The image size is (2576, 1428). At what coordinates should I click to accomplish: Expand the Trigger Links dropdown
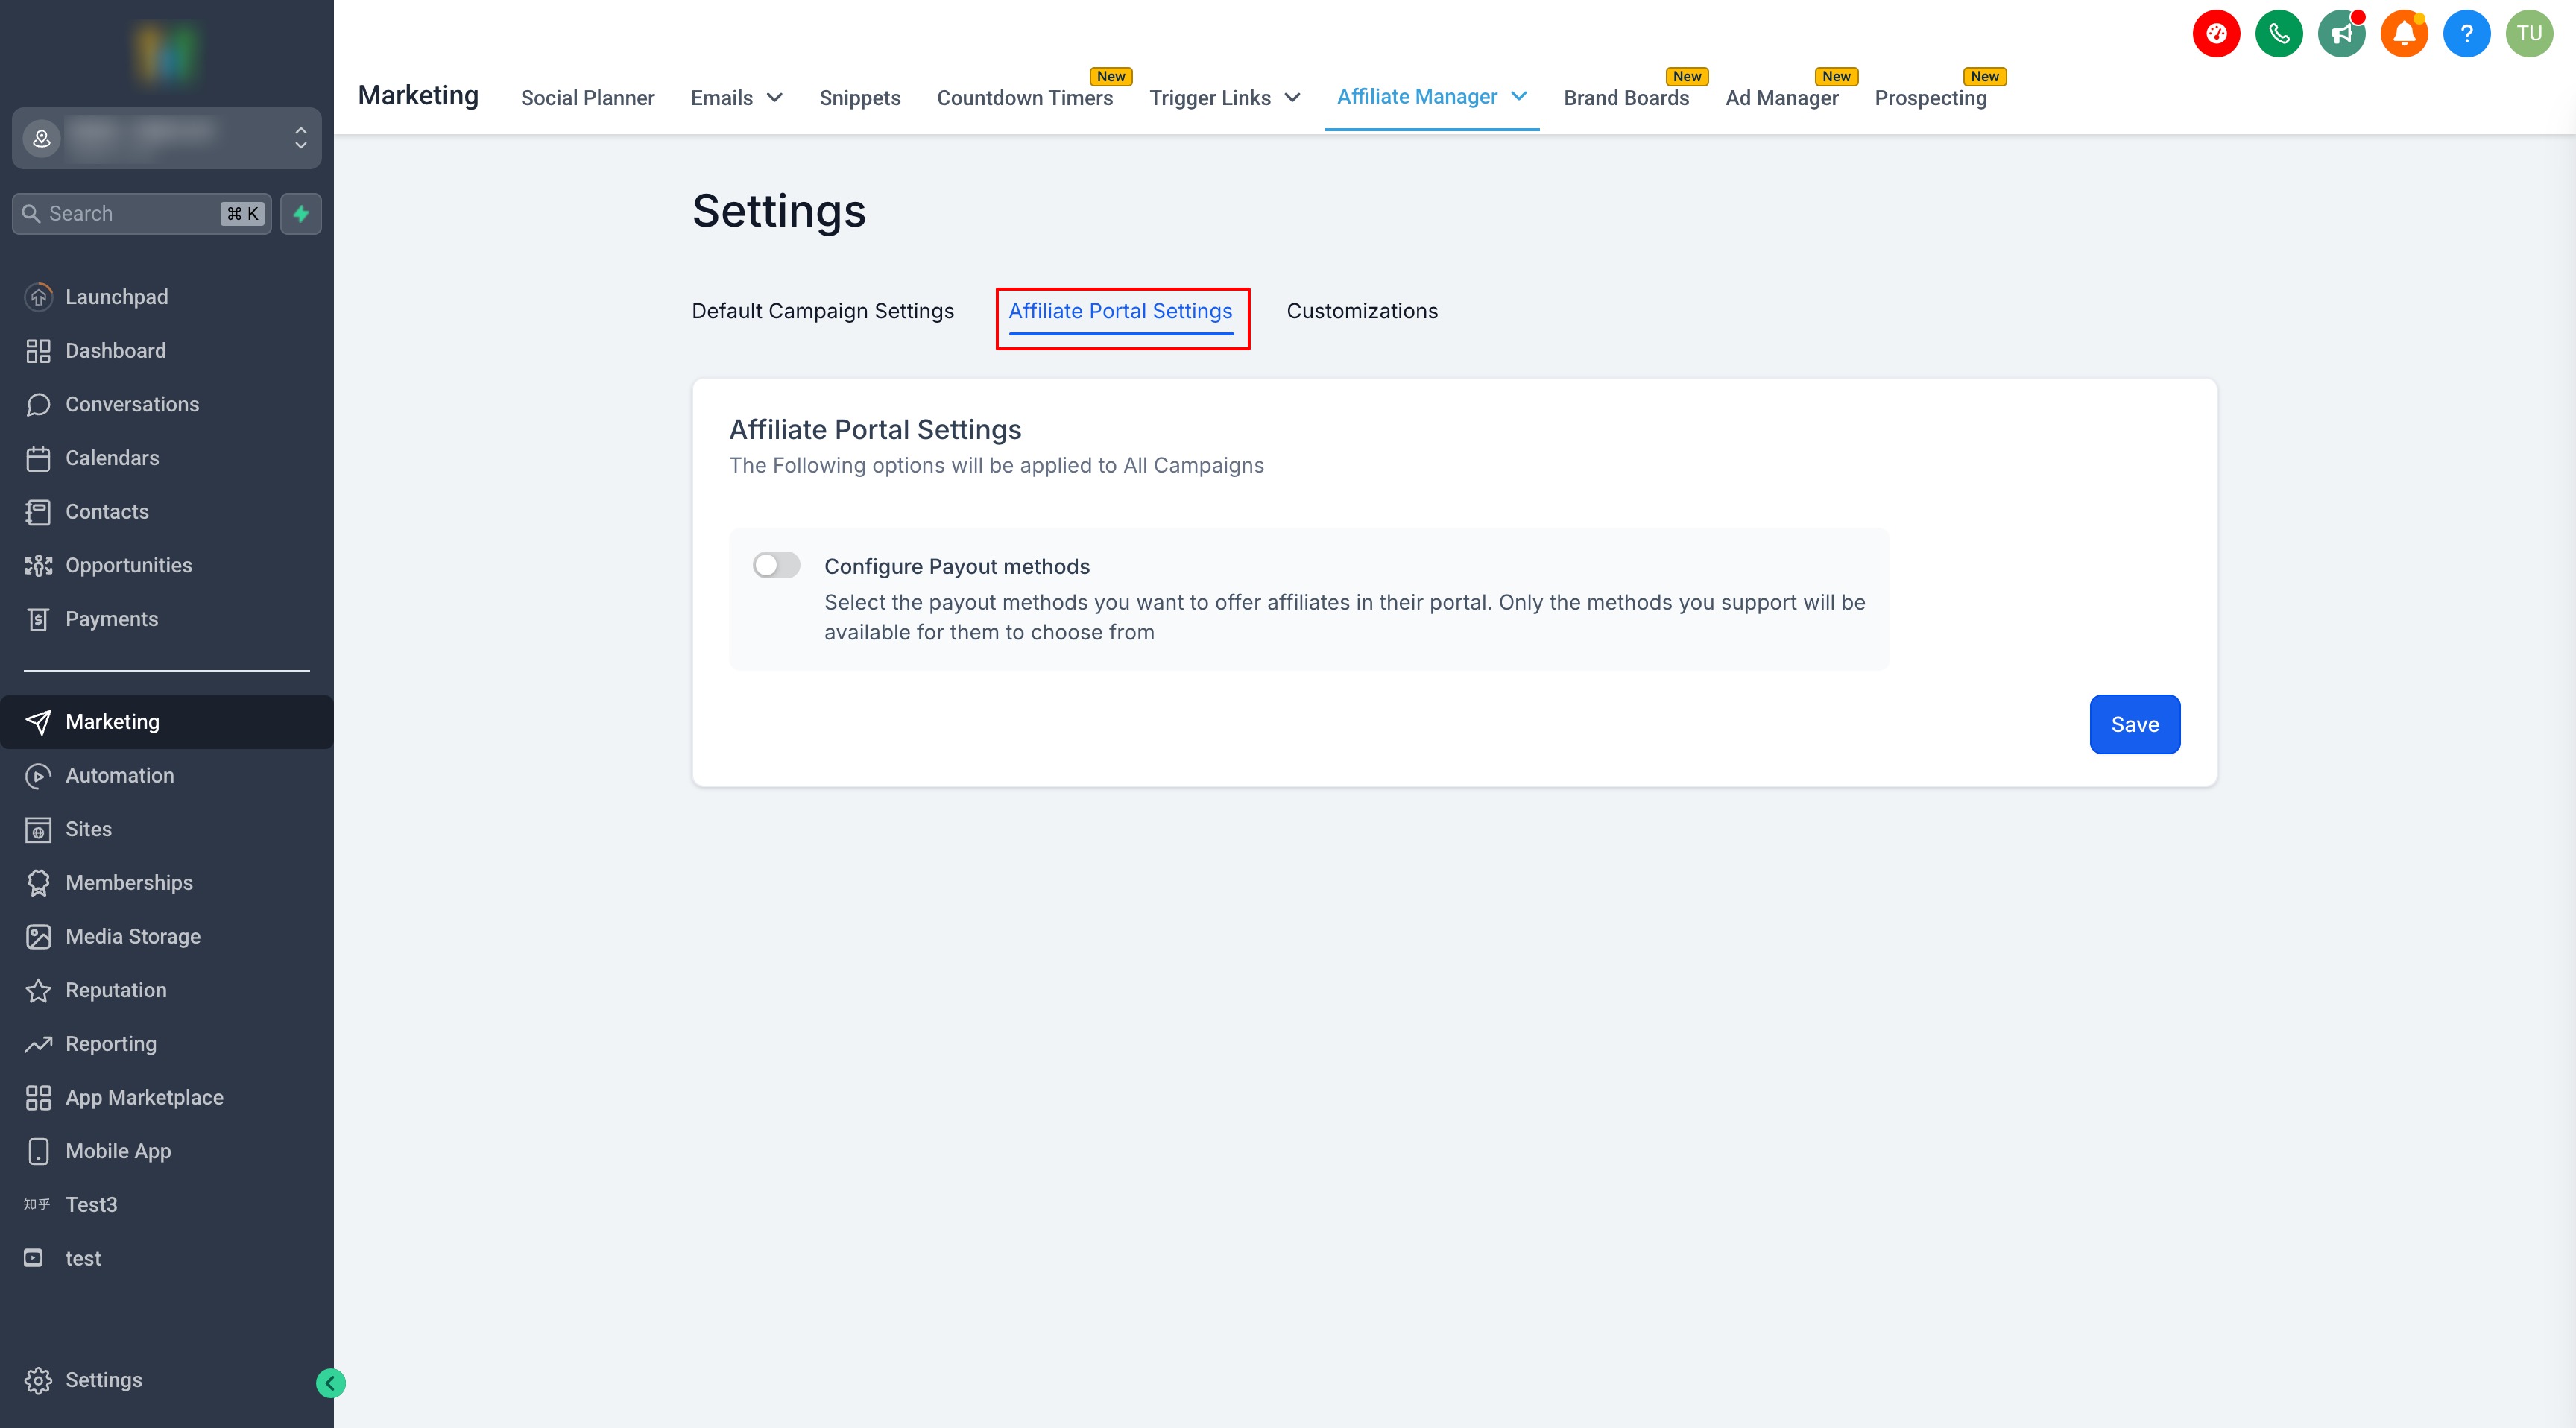click(x=1224, y=98)
